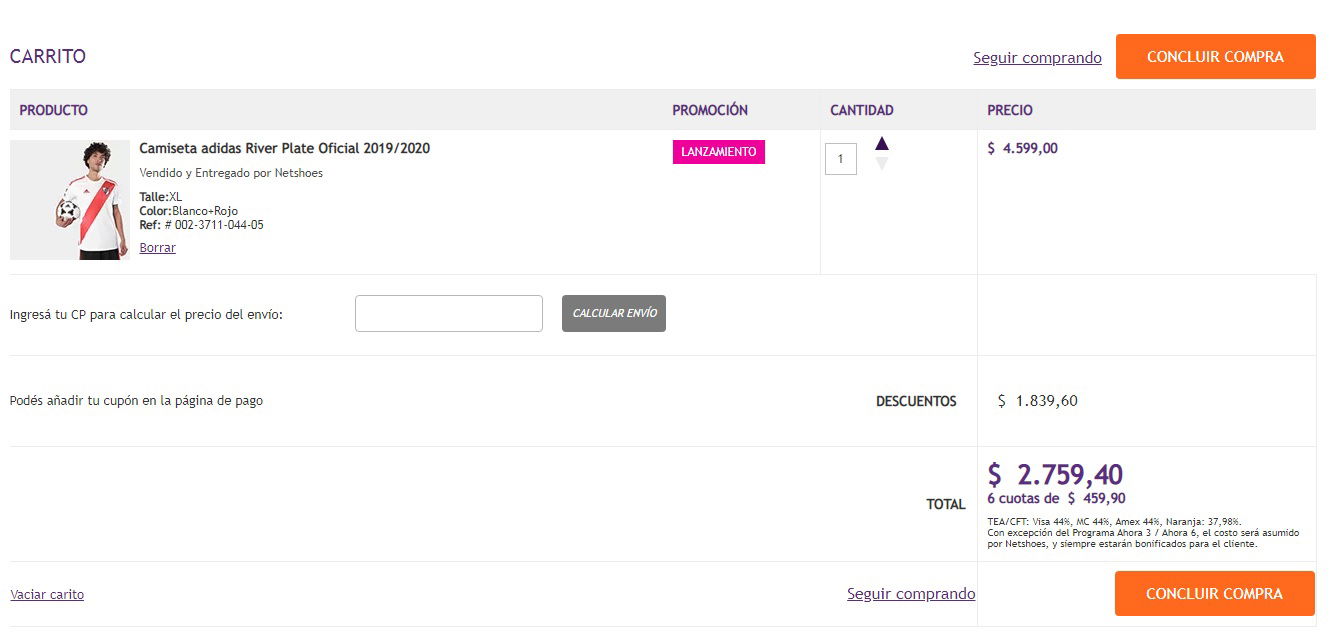Empty cart via Vaciar carito link

[x=47, y=595]
